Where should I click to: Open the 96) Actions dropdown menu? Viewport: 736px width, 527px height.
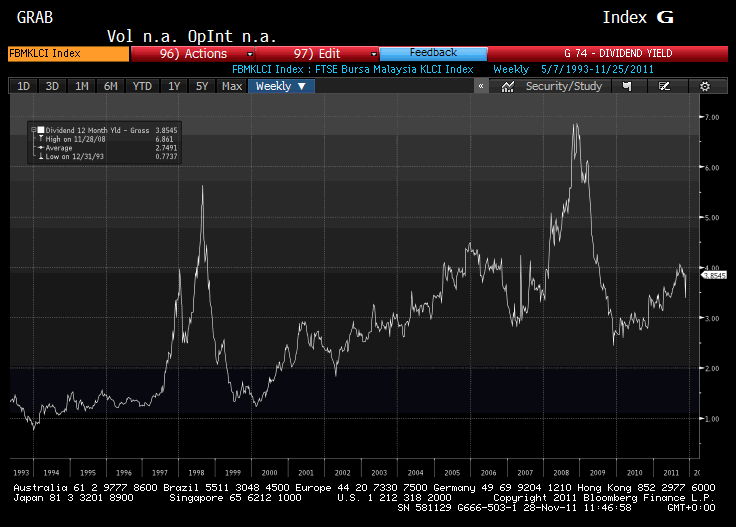point(193,53)
